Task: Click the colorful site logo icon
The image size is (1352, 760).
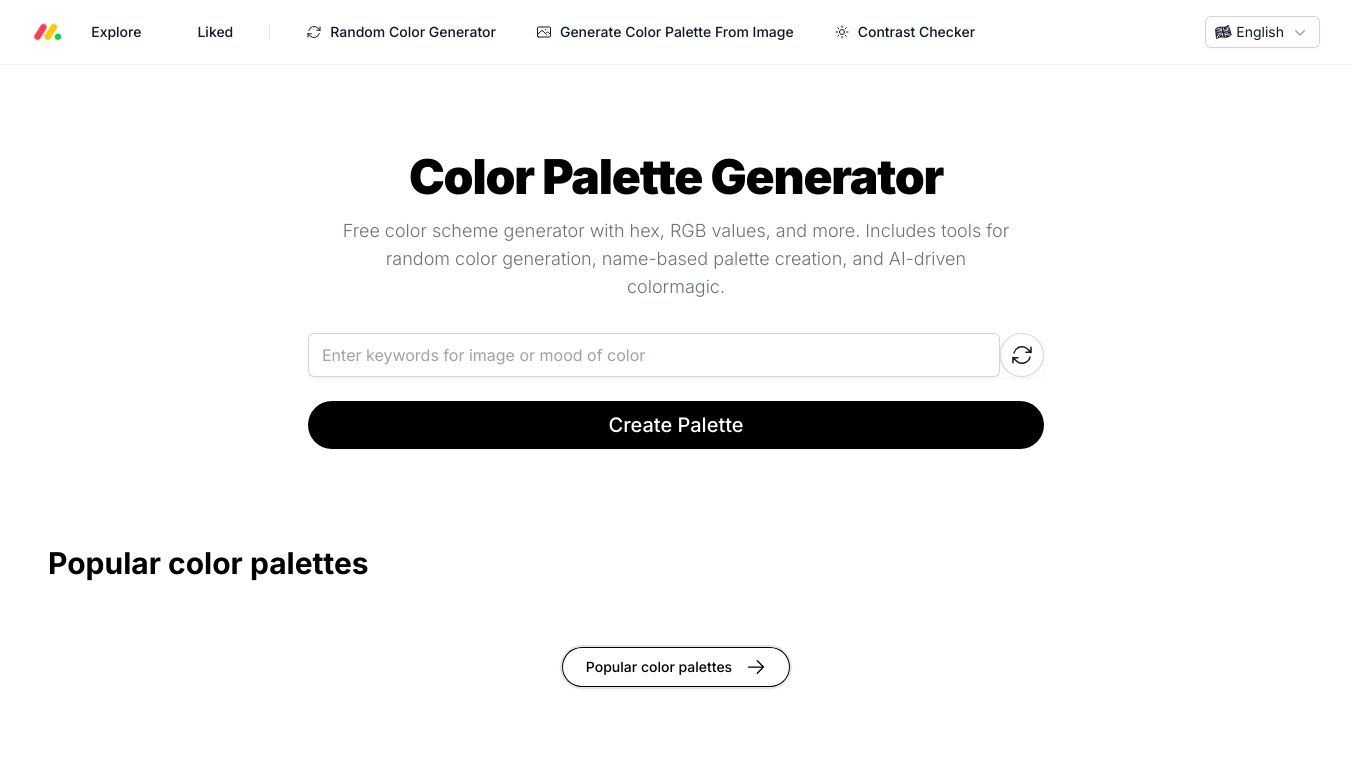Action: [x=48, y=32]
